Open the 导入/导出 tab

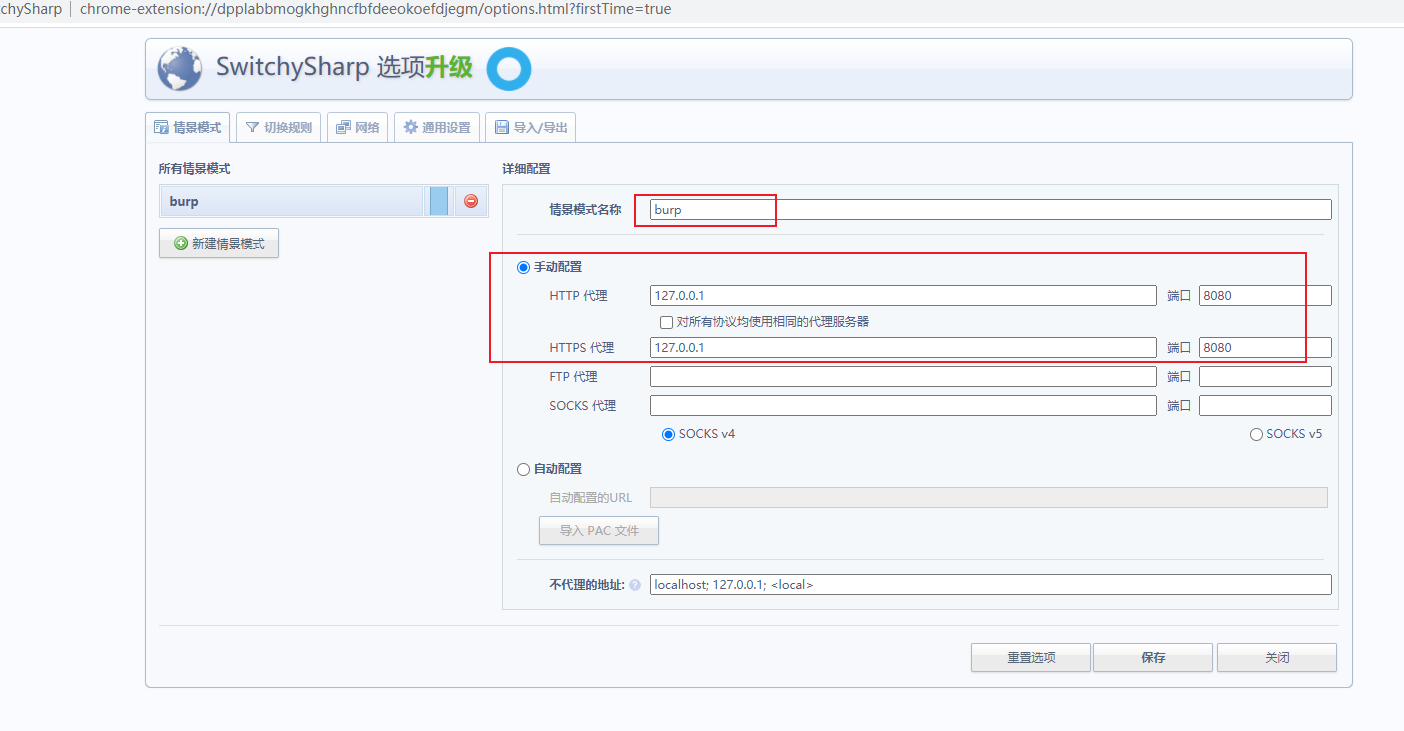pyautogui.click(x=530, y=127)
